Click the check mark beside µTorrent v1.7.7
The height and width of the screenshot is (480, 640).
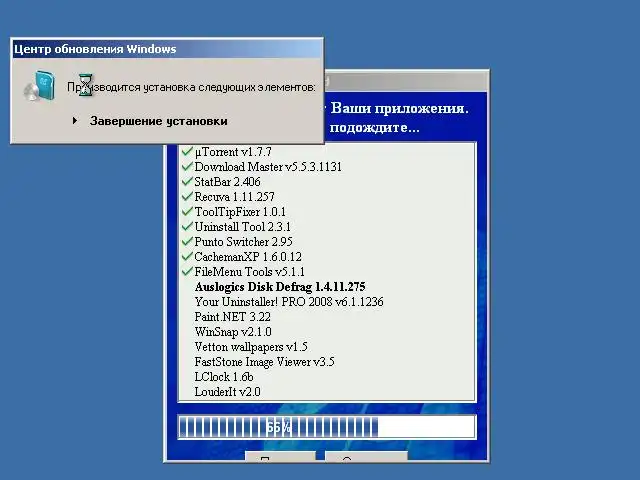[187, 151]
